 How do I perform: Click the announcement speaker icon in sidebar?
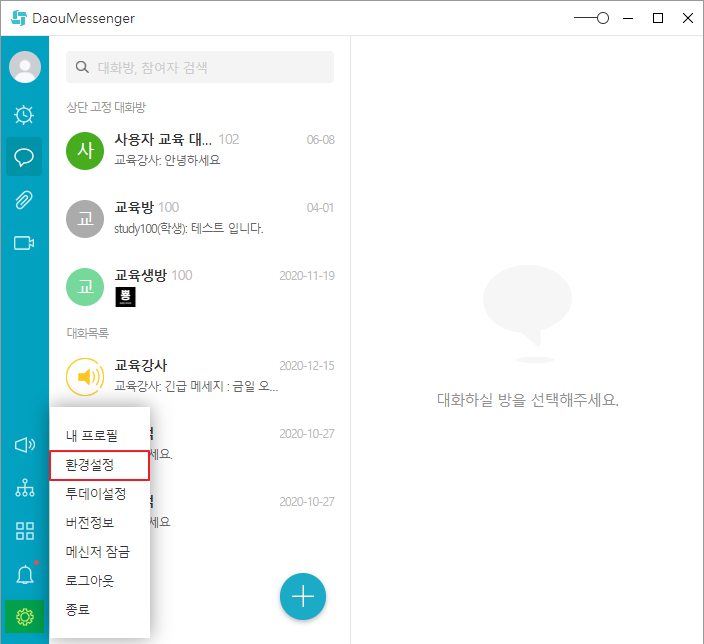(x=25, y=445)
